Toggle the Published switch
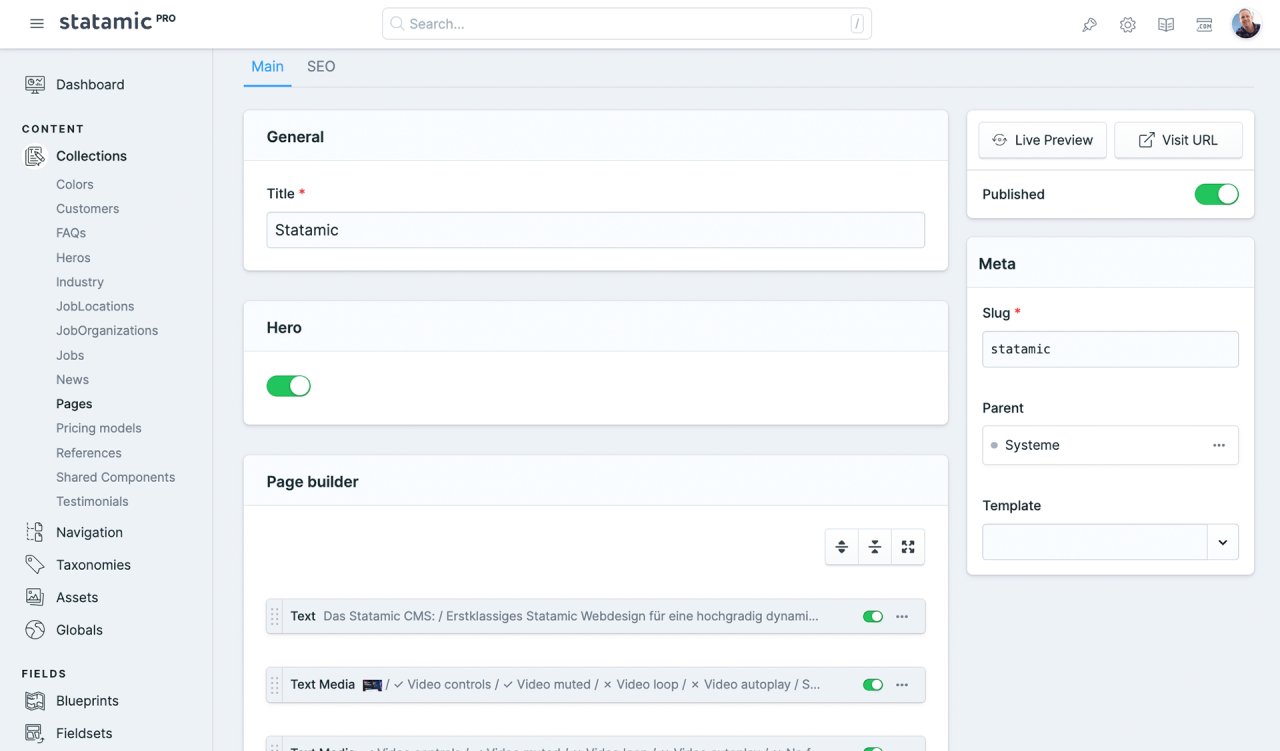This screenshot has width=1280, height=751. [x=1216, y=194]
